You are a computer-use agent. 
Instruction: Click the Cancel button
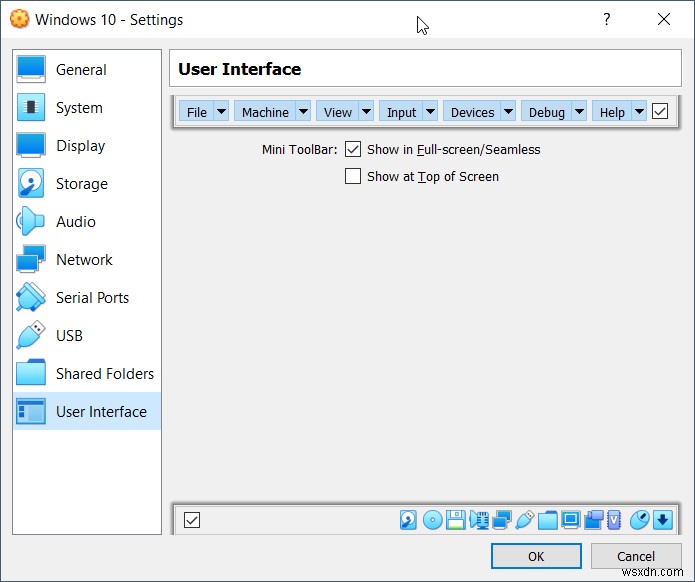[x=636, y=556]
